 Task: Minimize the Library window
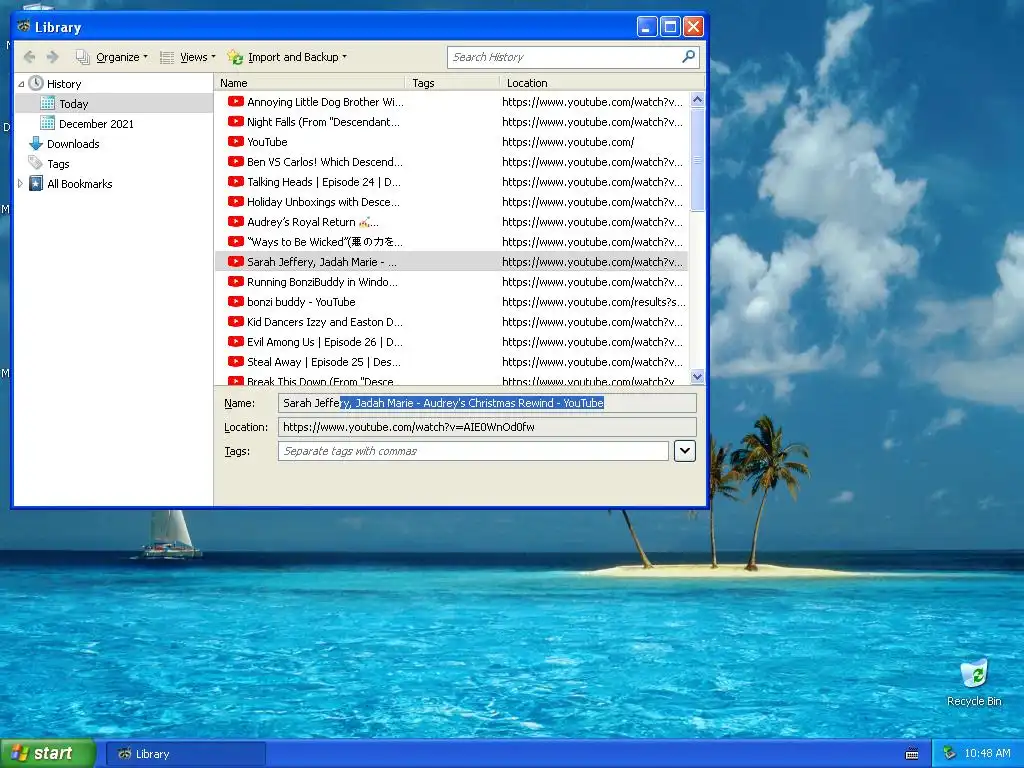(647, 27)
